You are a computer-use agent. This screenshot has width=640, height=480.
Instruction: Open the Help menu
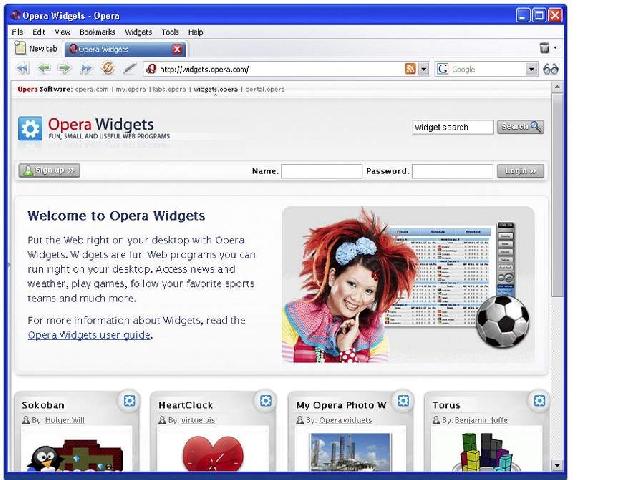196,32
